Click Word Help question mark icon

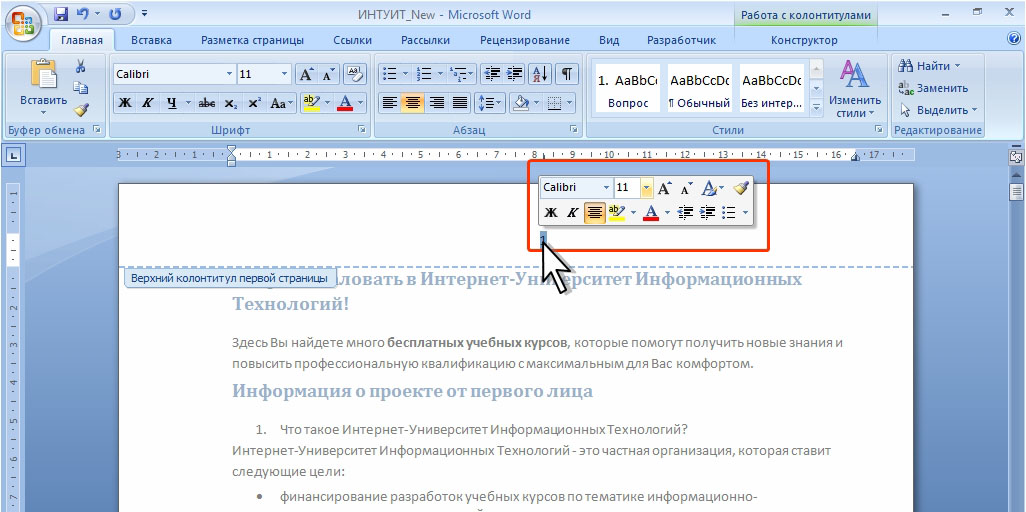coord(1014,39)
